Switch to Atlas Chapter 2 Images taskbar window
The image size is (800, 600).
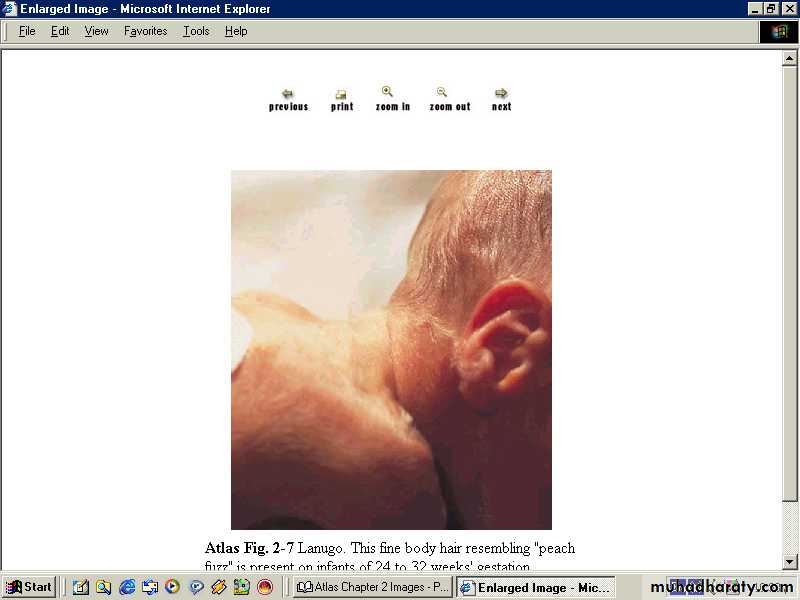coord(373,587)
